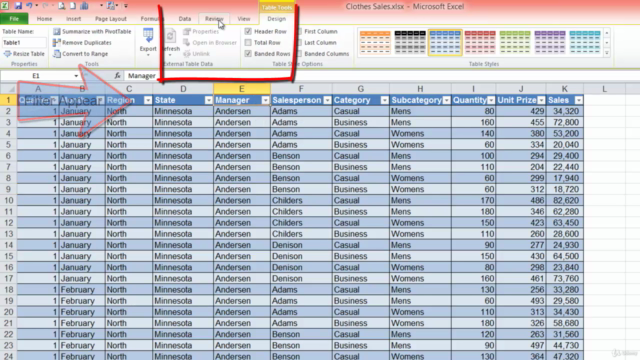Click the Redo arrow icon
The image size is (640, 360).
pyautogui.click(x=45, y=6)
